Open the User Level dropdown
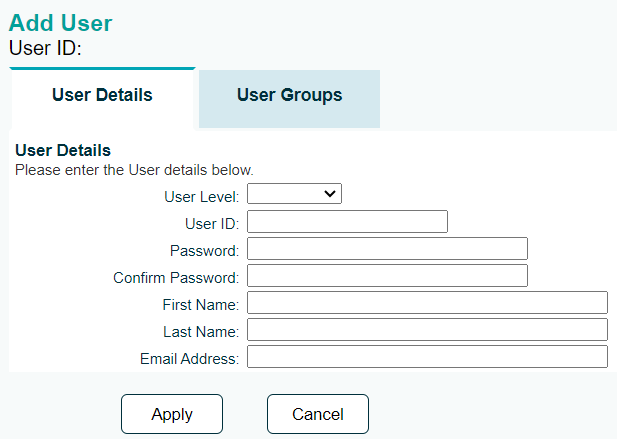Screen dimensions: 617x439 click(x=294, y=194)
